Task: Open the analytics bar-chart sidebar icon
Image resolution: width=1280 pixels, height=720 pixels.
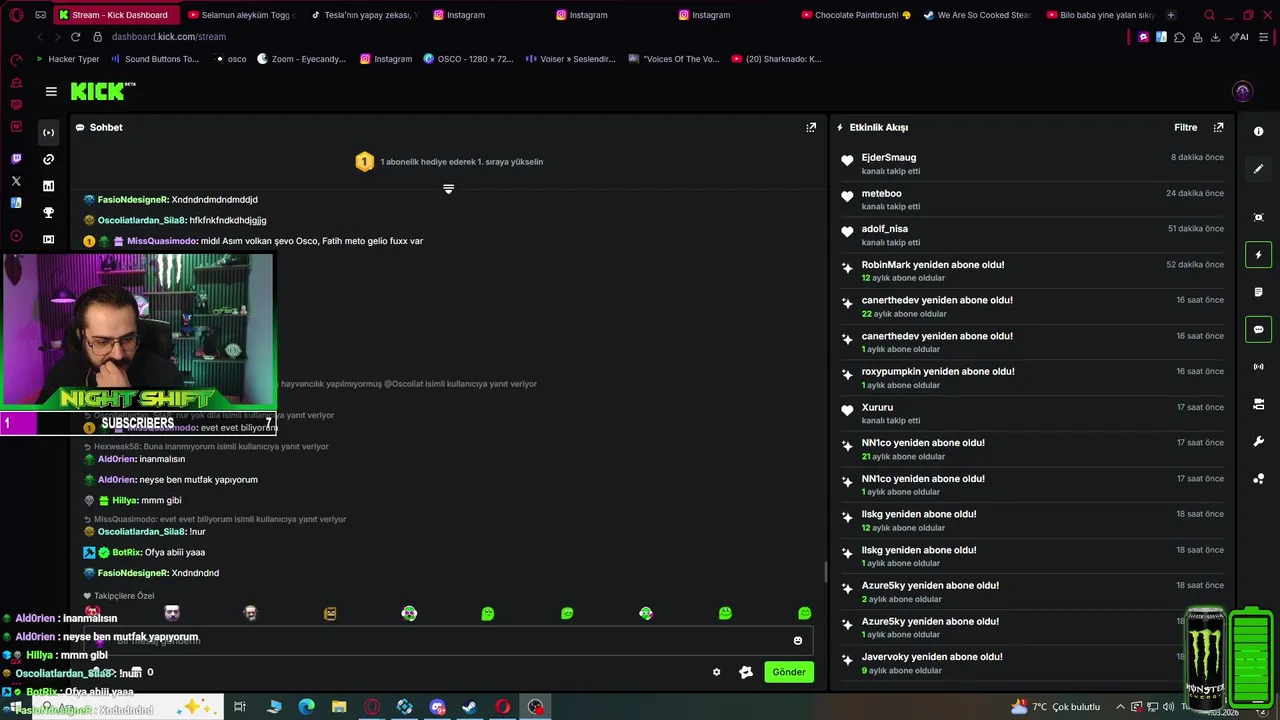Action: tap(48, 186)
